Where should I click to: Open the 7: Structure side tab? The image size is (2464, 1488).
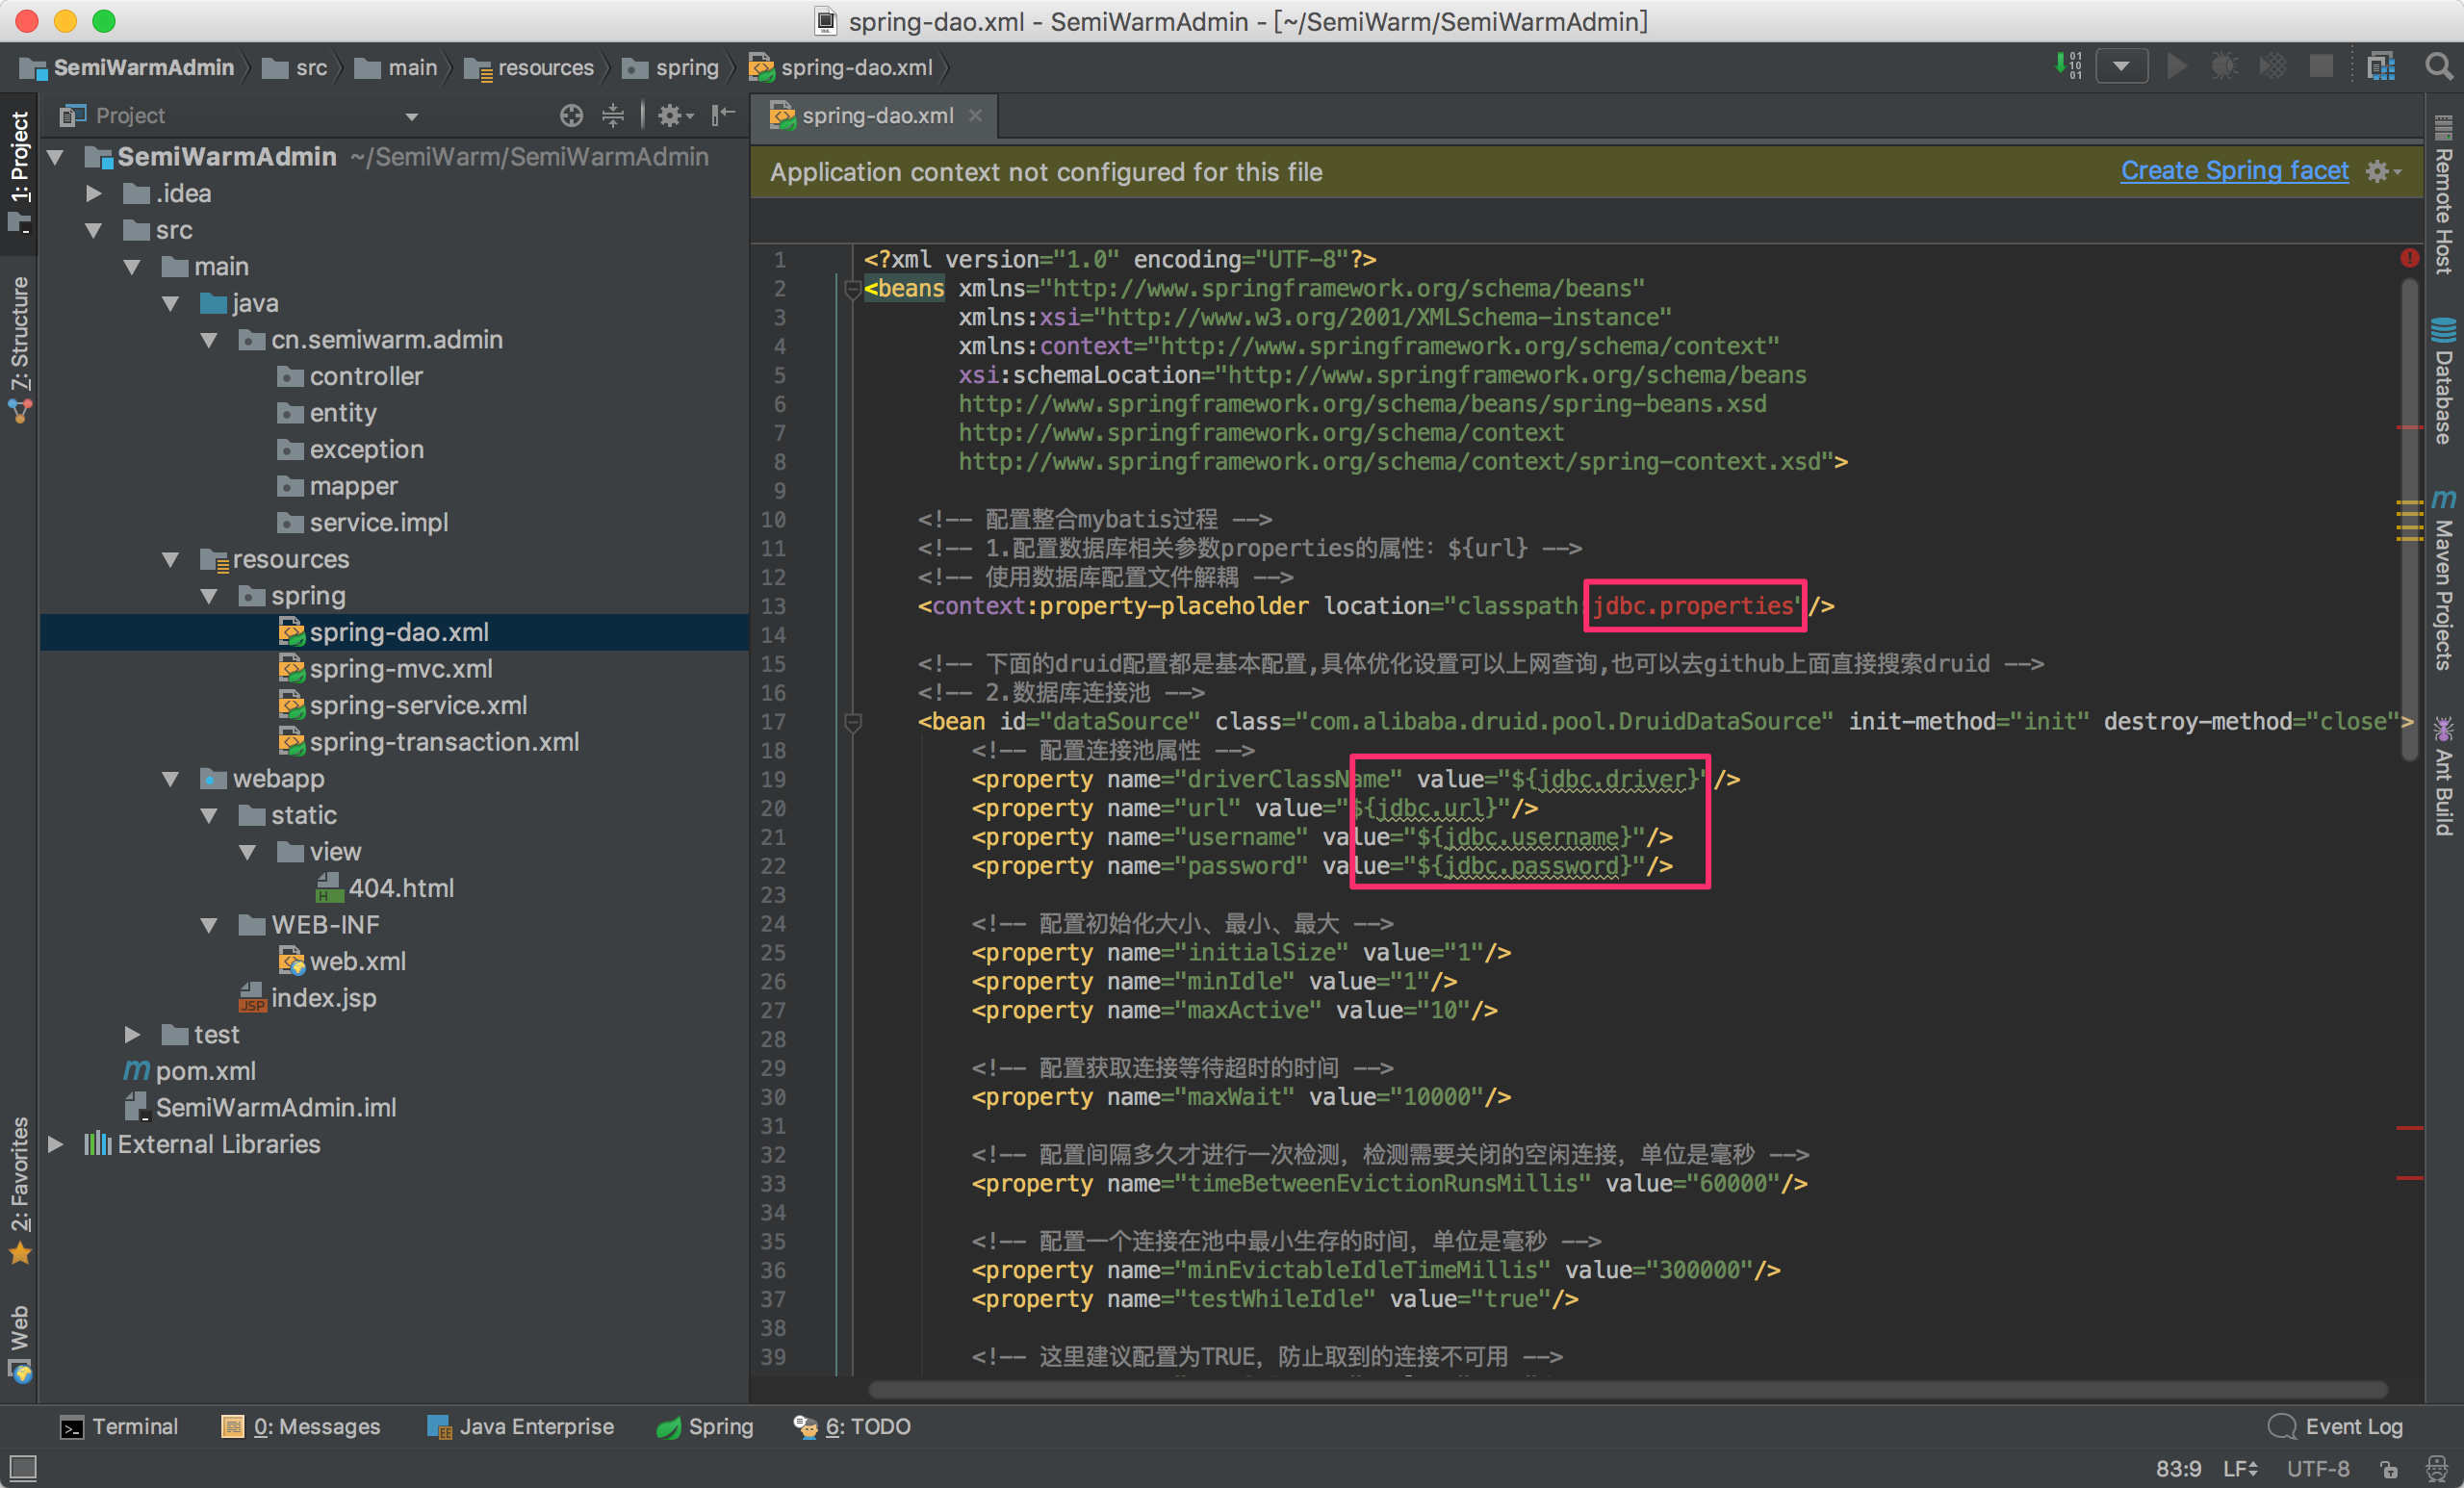pos(20,349)
